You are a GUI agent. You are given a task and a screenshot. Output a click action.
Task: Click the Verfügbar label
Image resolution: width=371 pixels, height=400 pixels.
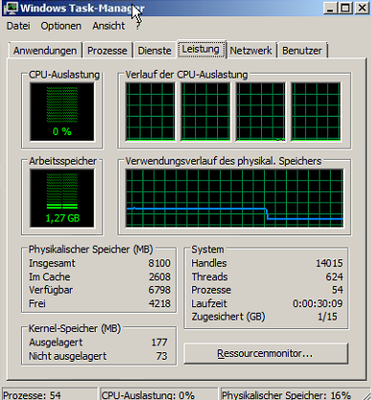[x=51, y=290]
